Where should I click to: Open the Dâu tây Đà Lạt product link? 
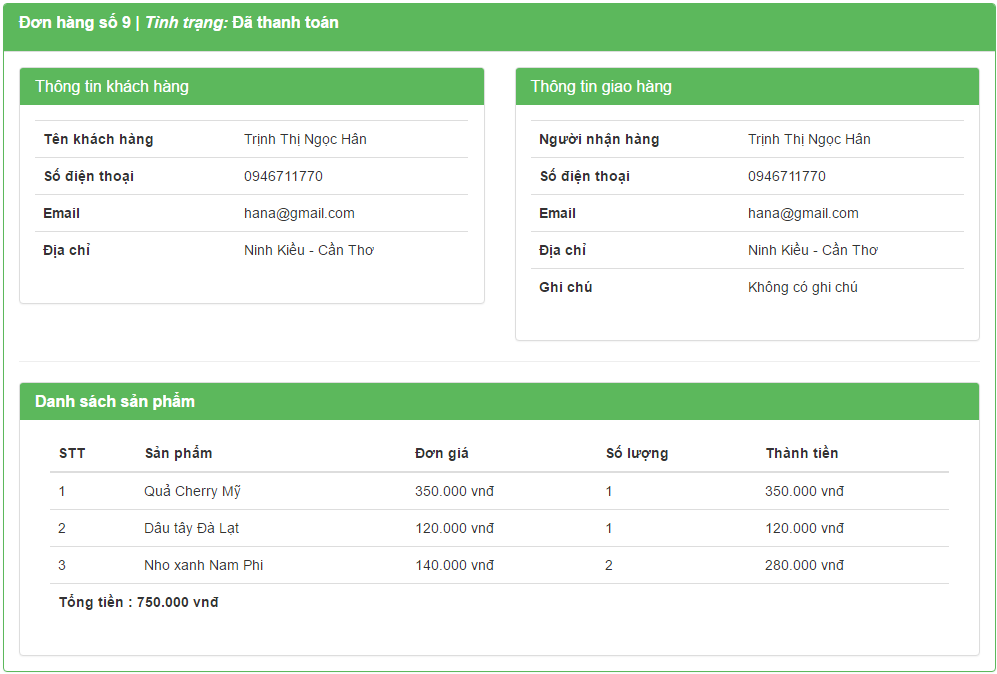(x=194, y=528)
